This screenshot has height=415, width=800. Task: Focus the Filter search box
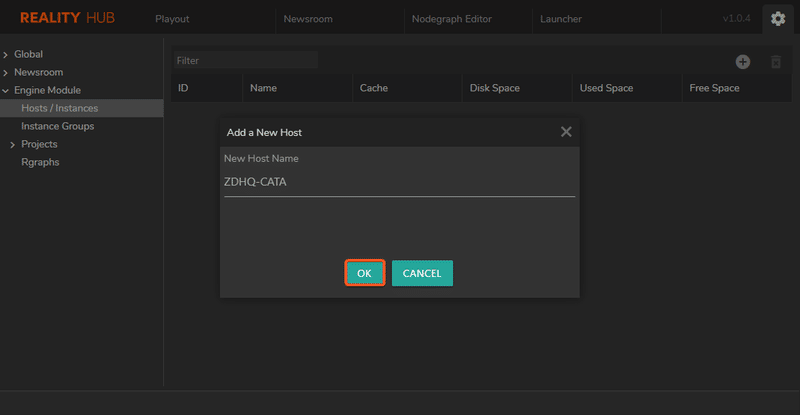pos(245,61)
